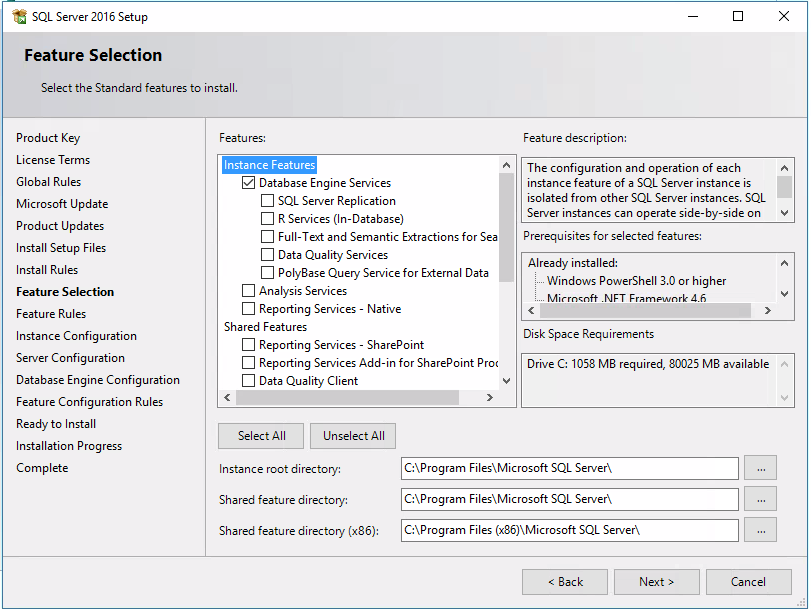
Task: Select the Shared Features tree node
Action: (x=265, y=327)
